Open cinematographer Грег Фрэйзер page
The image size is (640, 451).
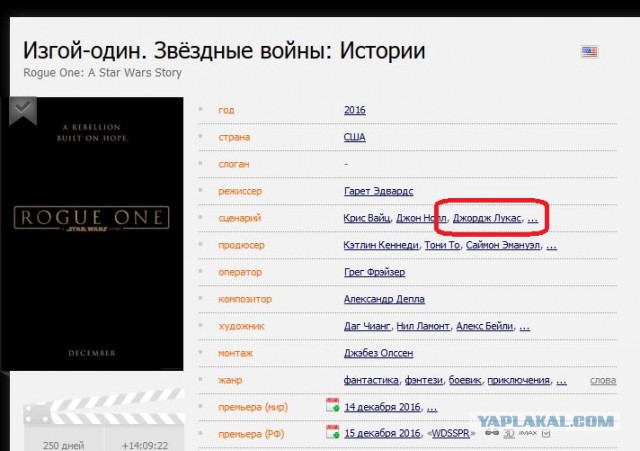pos(374,272)
